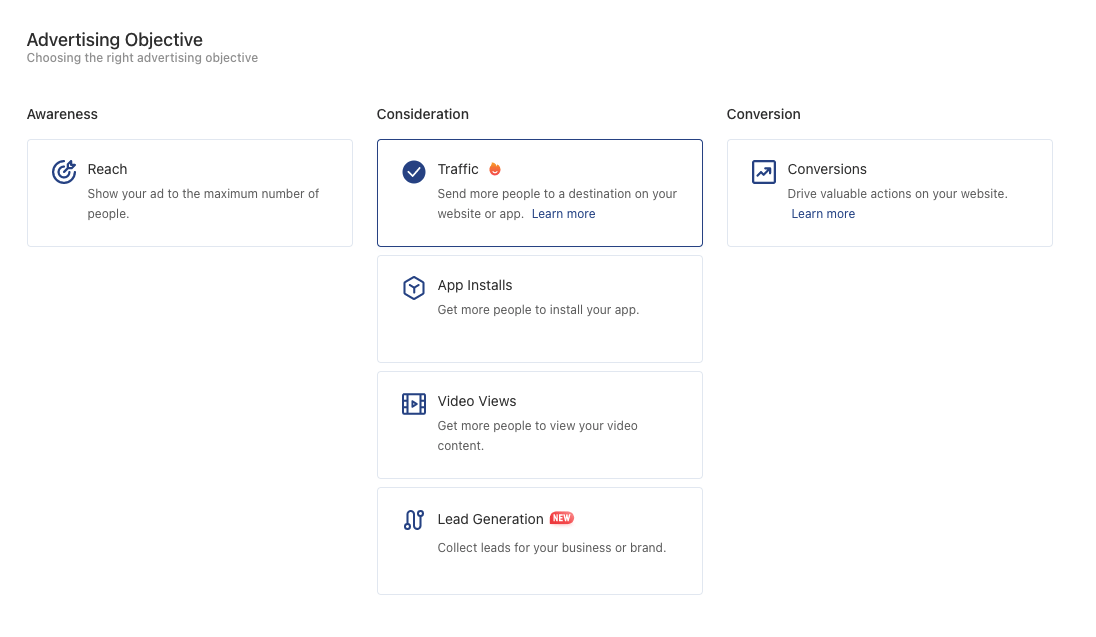Screen dimensions: 1096x637
Task: Click 'Get more people to install your app' text
Action: 538,310
